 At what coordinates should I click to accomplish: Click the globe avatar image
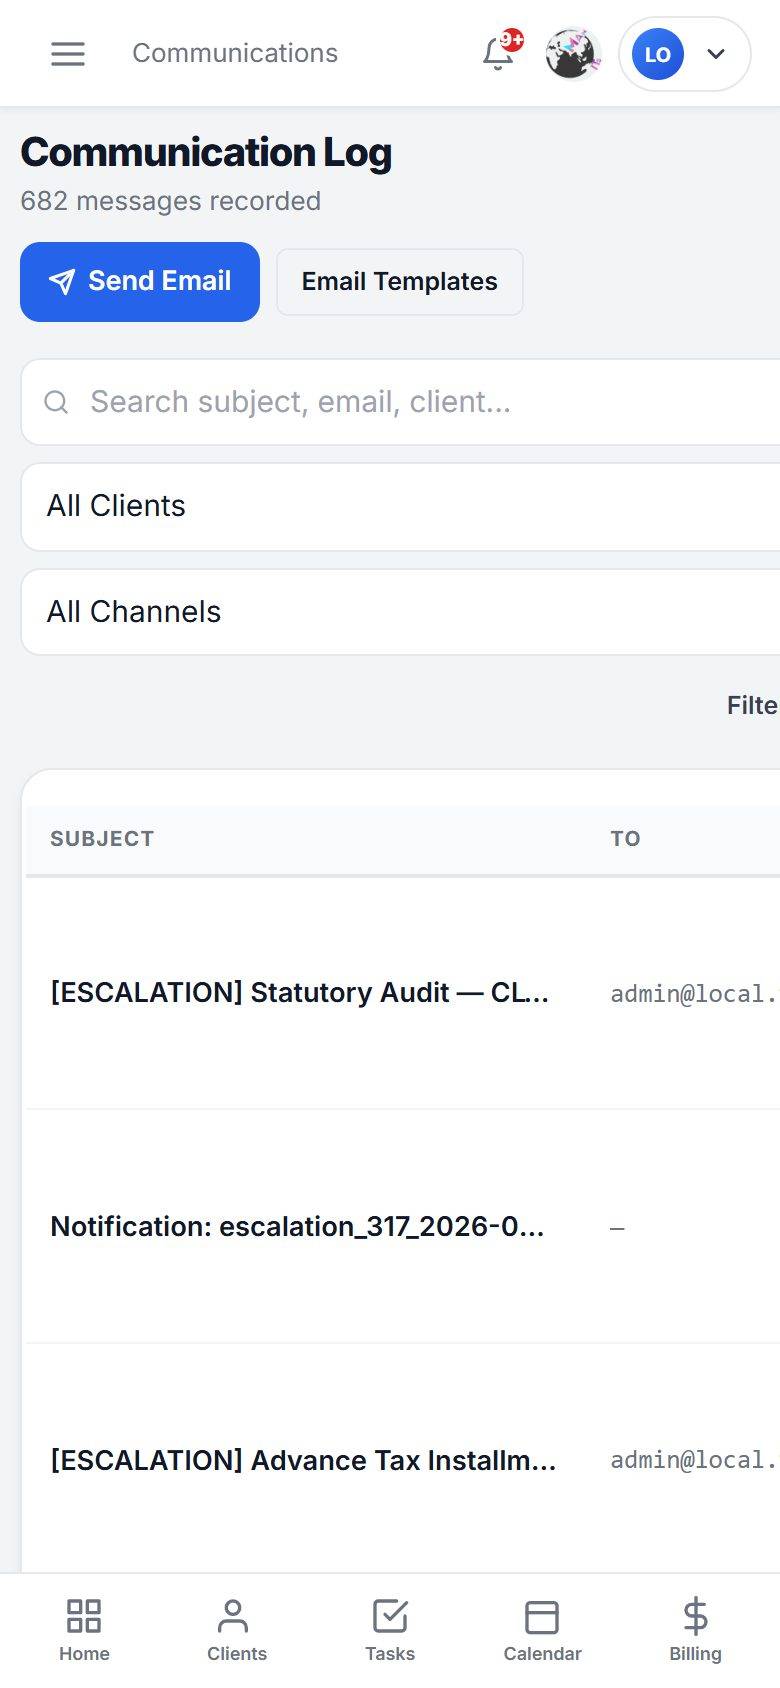click(573, 53)
